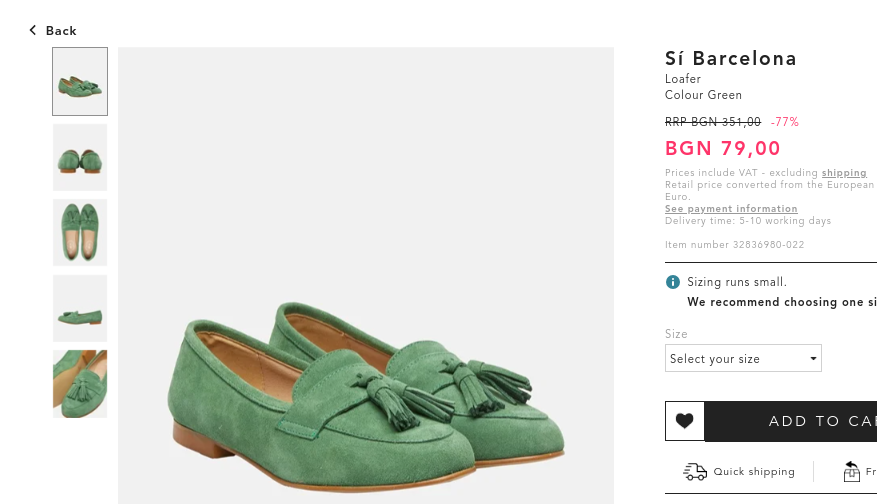Click the BGN 79,00 sale price
The height and width of the screenshot is (504, 877).
pos(723,149)
